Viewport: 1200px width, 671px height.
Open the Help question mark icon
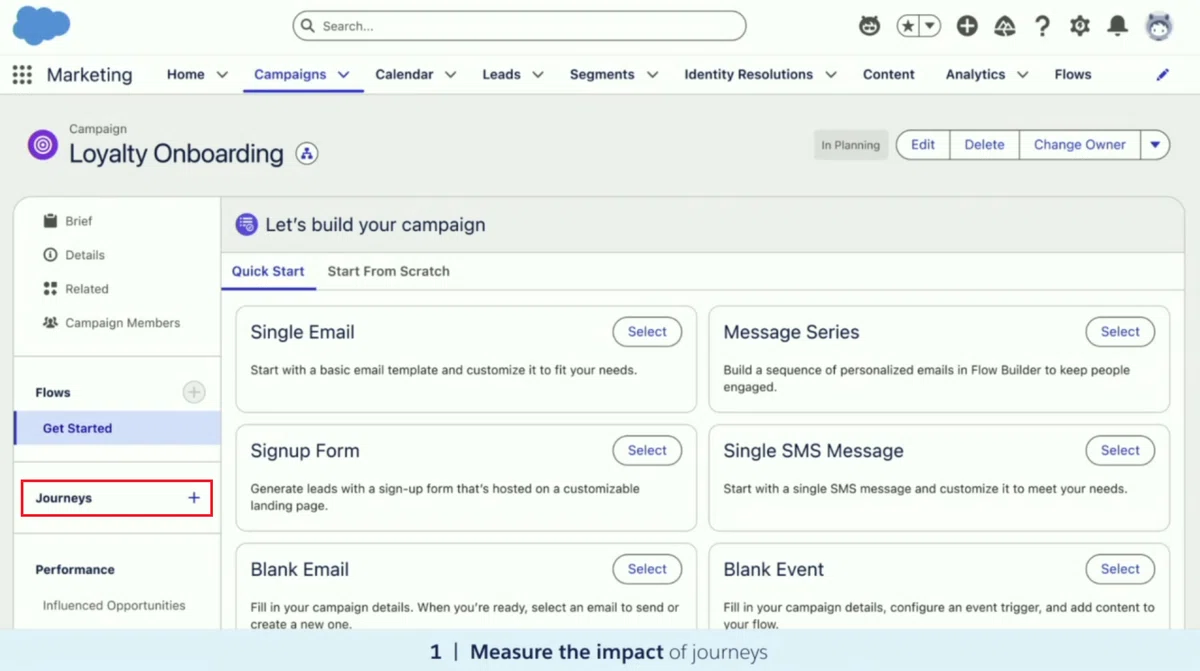pyautogui.click(x=1042, y=27)
